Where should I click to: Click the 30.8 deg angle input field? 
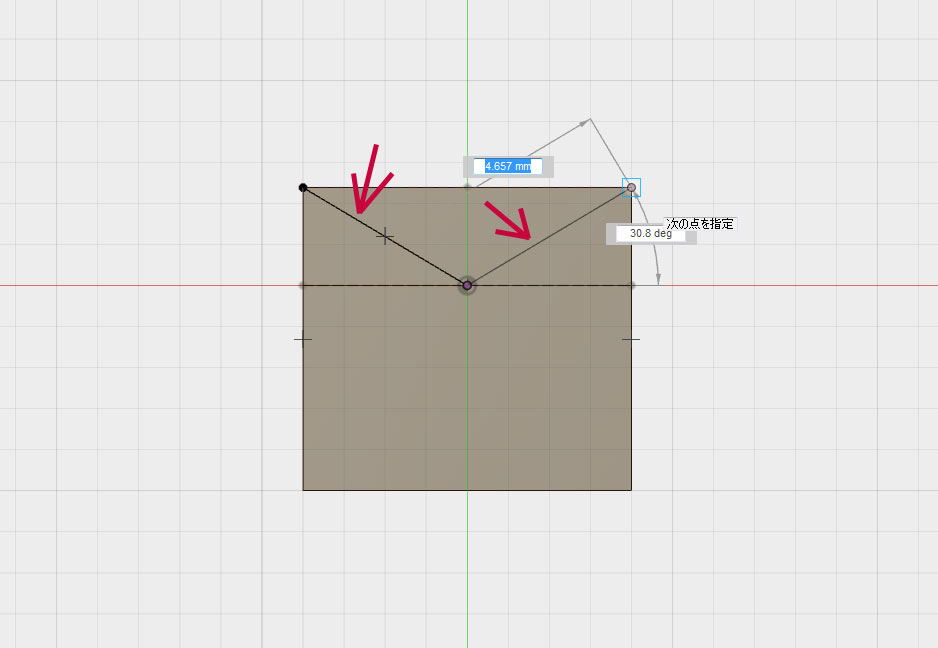tap(650, 233)
